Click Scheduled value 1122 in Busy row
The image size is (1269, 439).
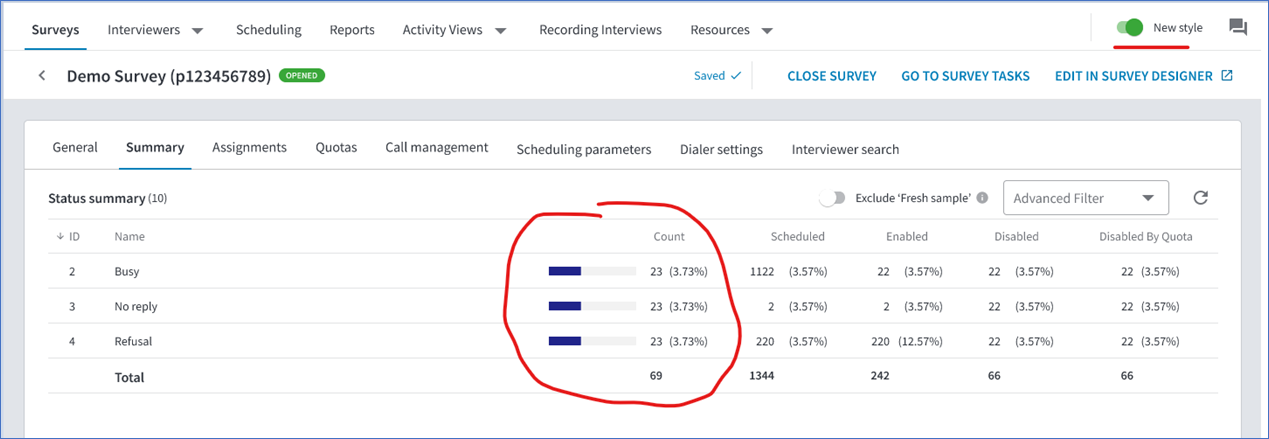[x=763, y=271]
